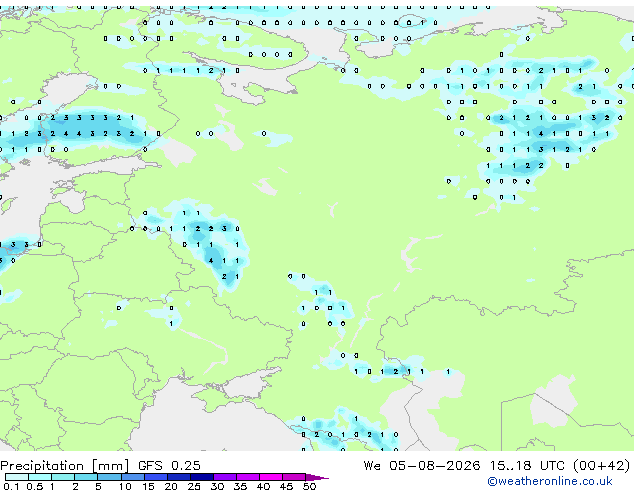This screenshot has width=634, height=490.
Task: Click the over-50 mm legend arrow tip
Action: [317, 477]
